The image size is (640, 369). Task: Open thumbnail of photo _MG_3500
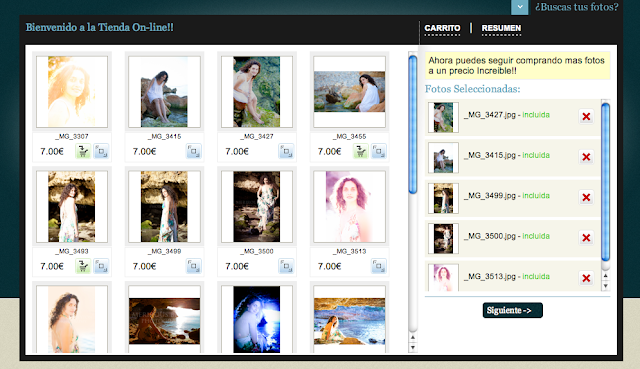point(257,207)
